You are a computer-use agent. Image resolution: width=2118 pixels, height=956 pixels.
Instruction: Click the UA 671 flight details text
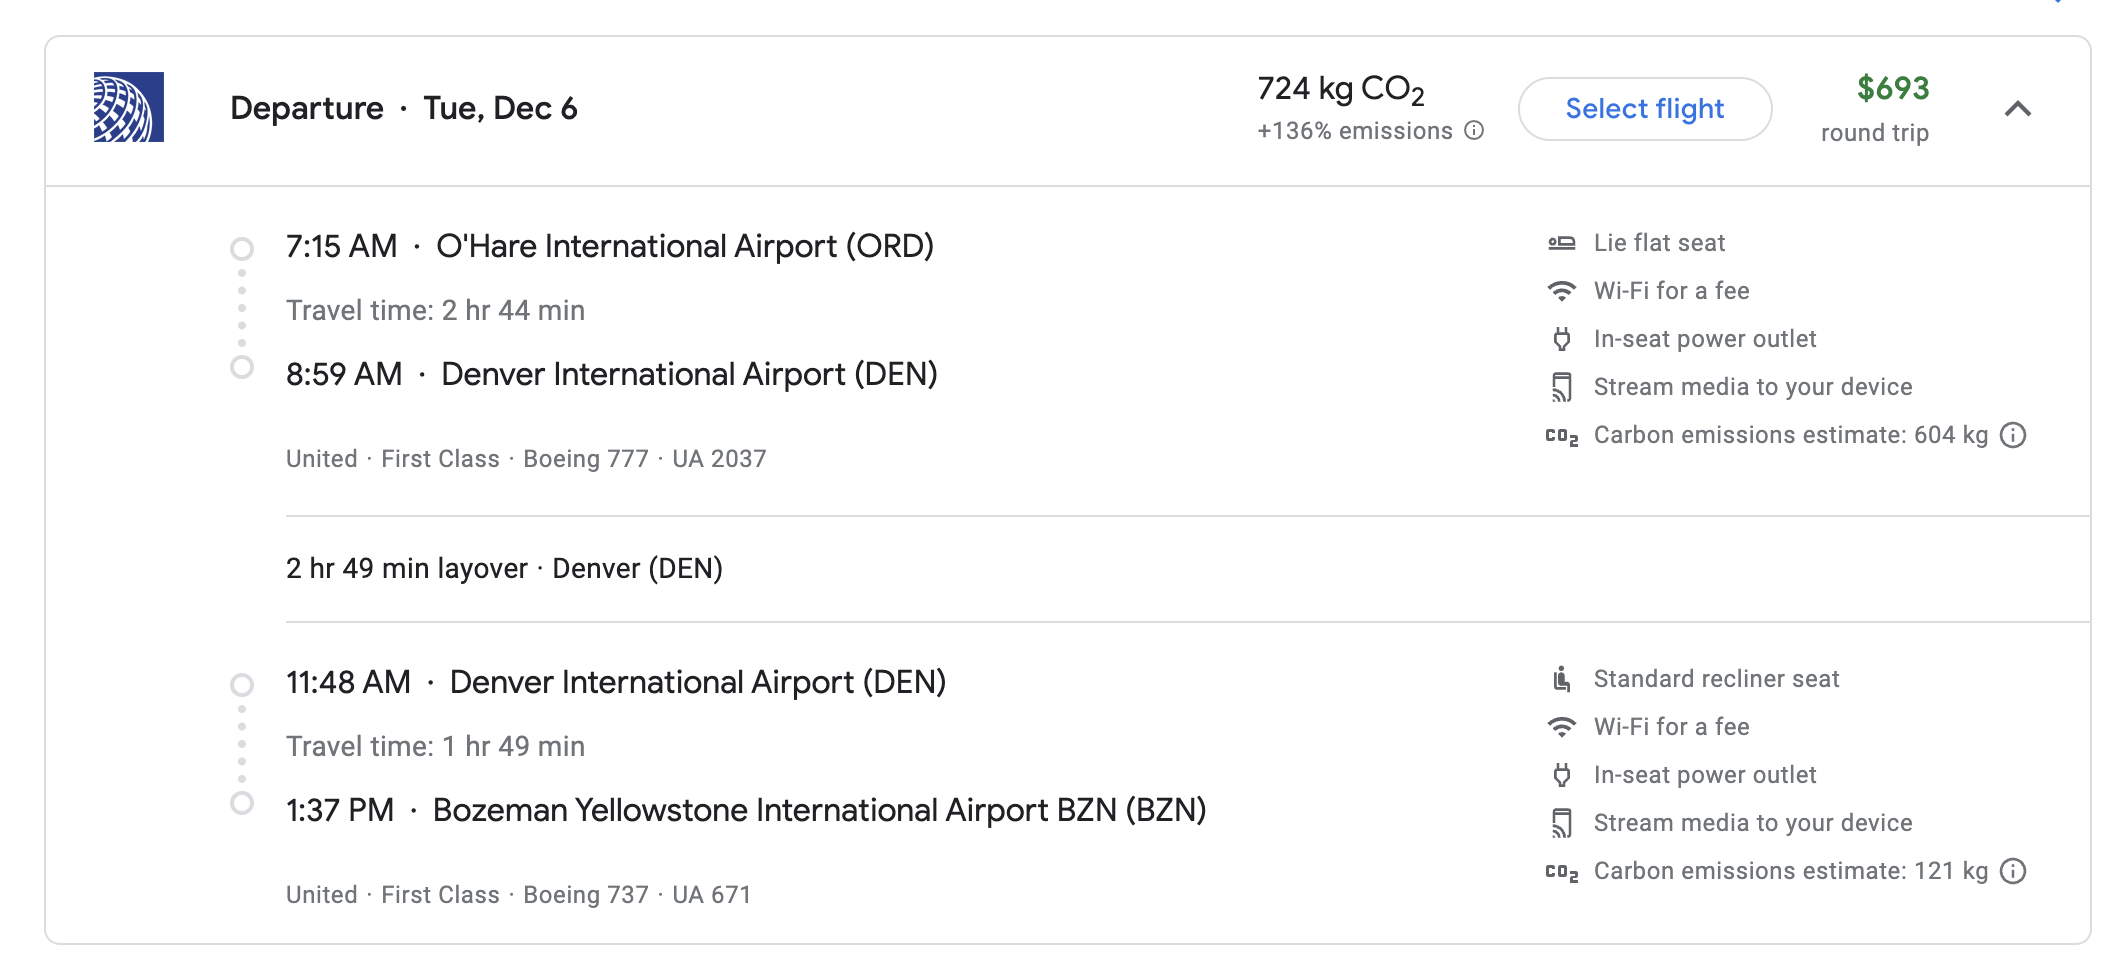[711, 894]
